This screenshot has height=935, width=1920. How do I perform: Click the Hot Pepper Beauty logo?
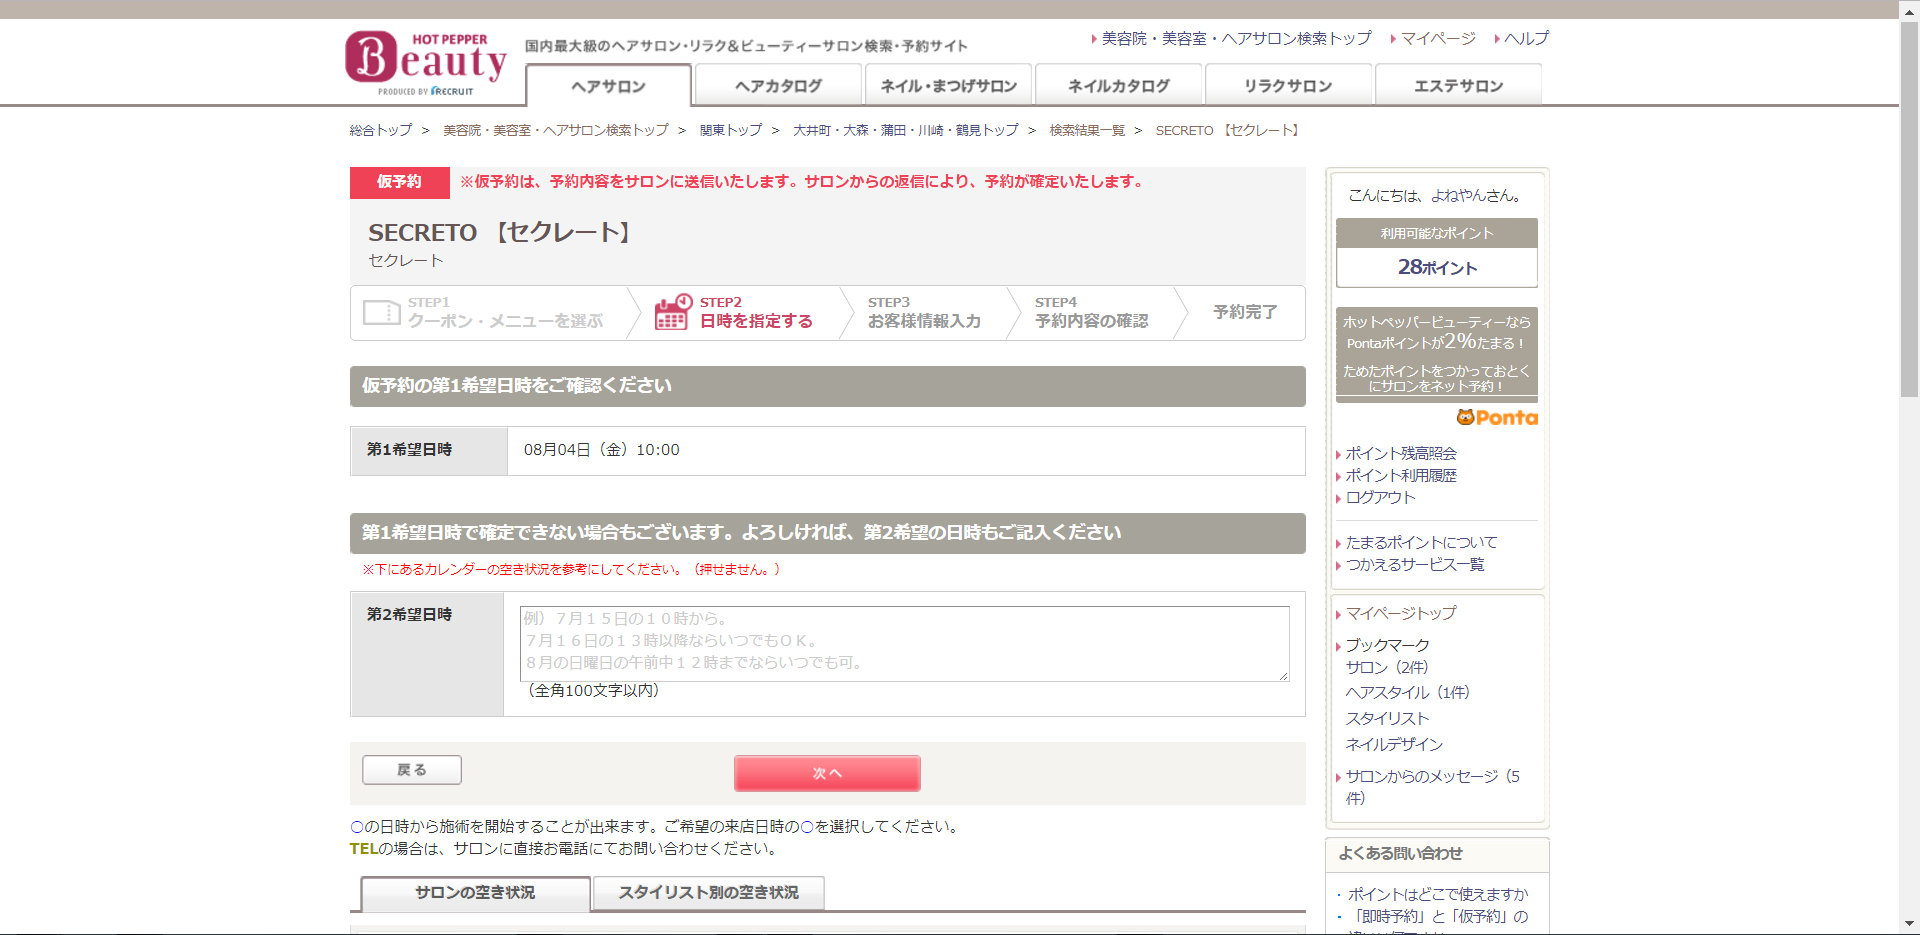(x=426, y=63)
